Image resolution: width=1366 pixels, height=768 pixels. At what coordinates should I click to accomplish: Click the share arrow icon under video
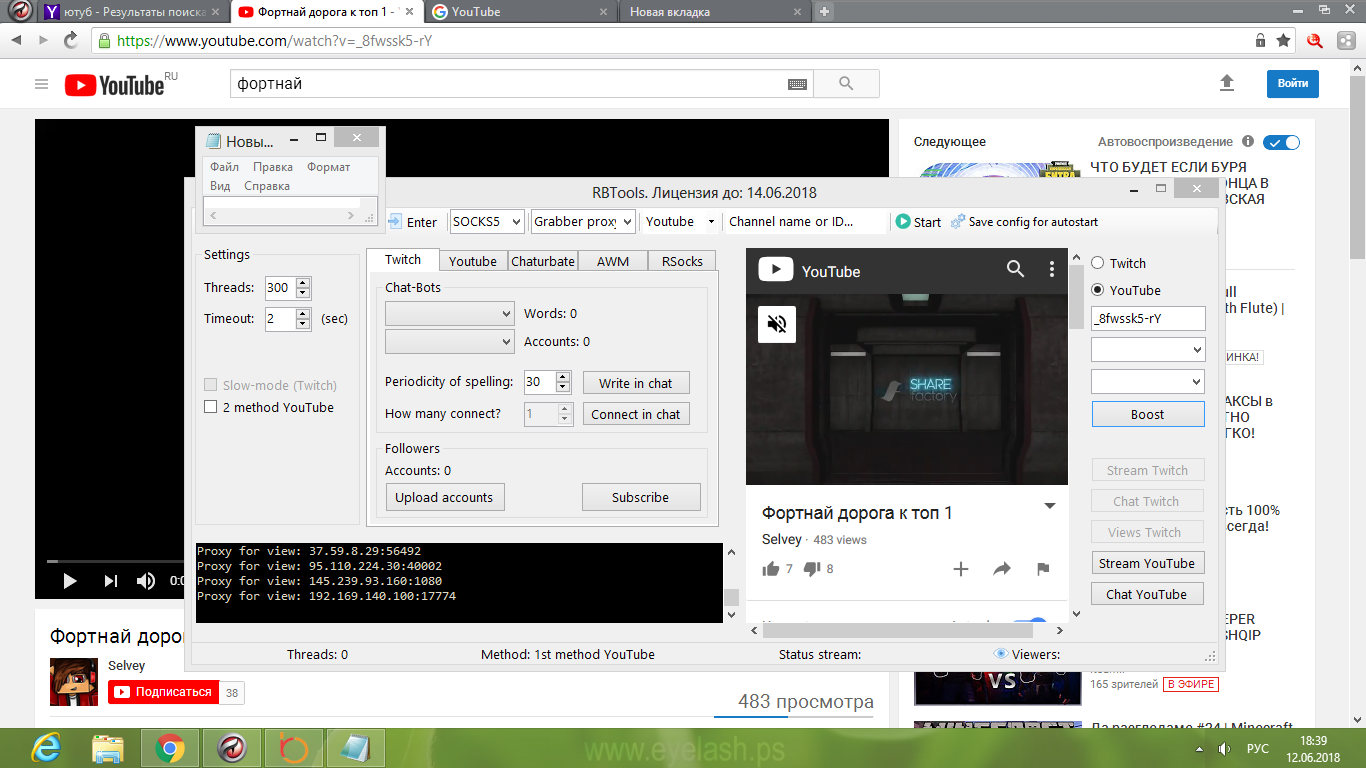click(x=1001, y=568)
